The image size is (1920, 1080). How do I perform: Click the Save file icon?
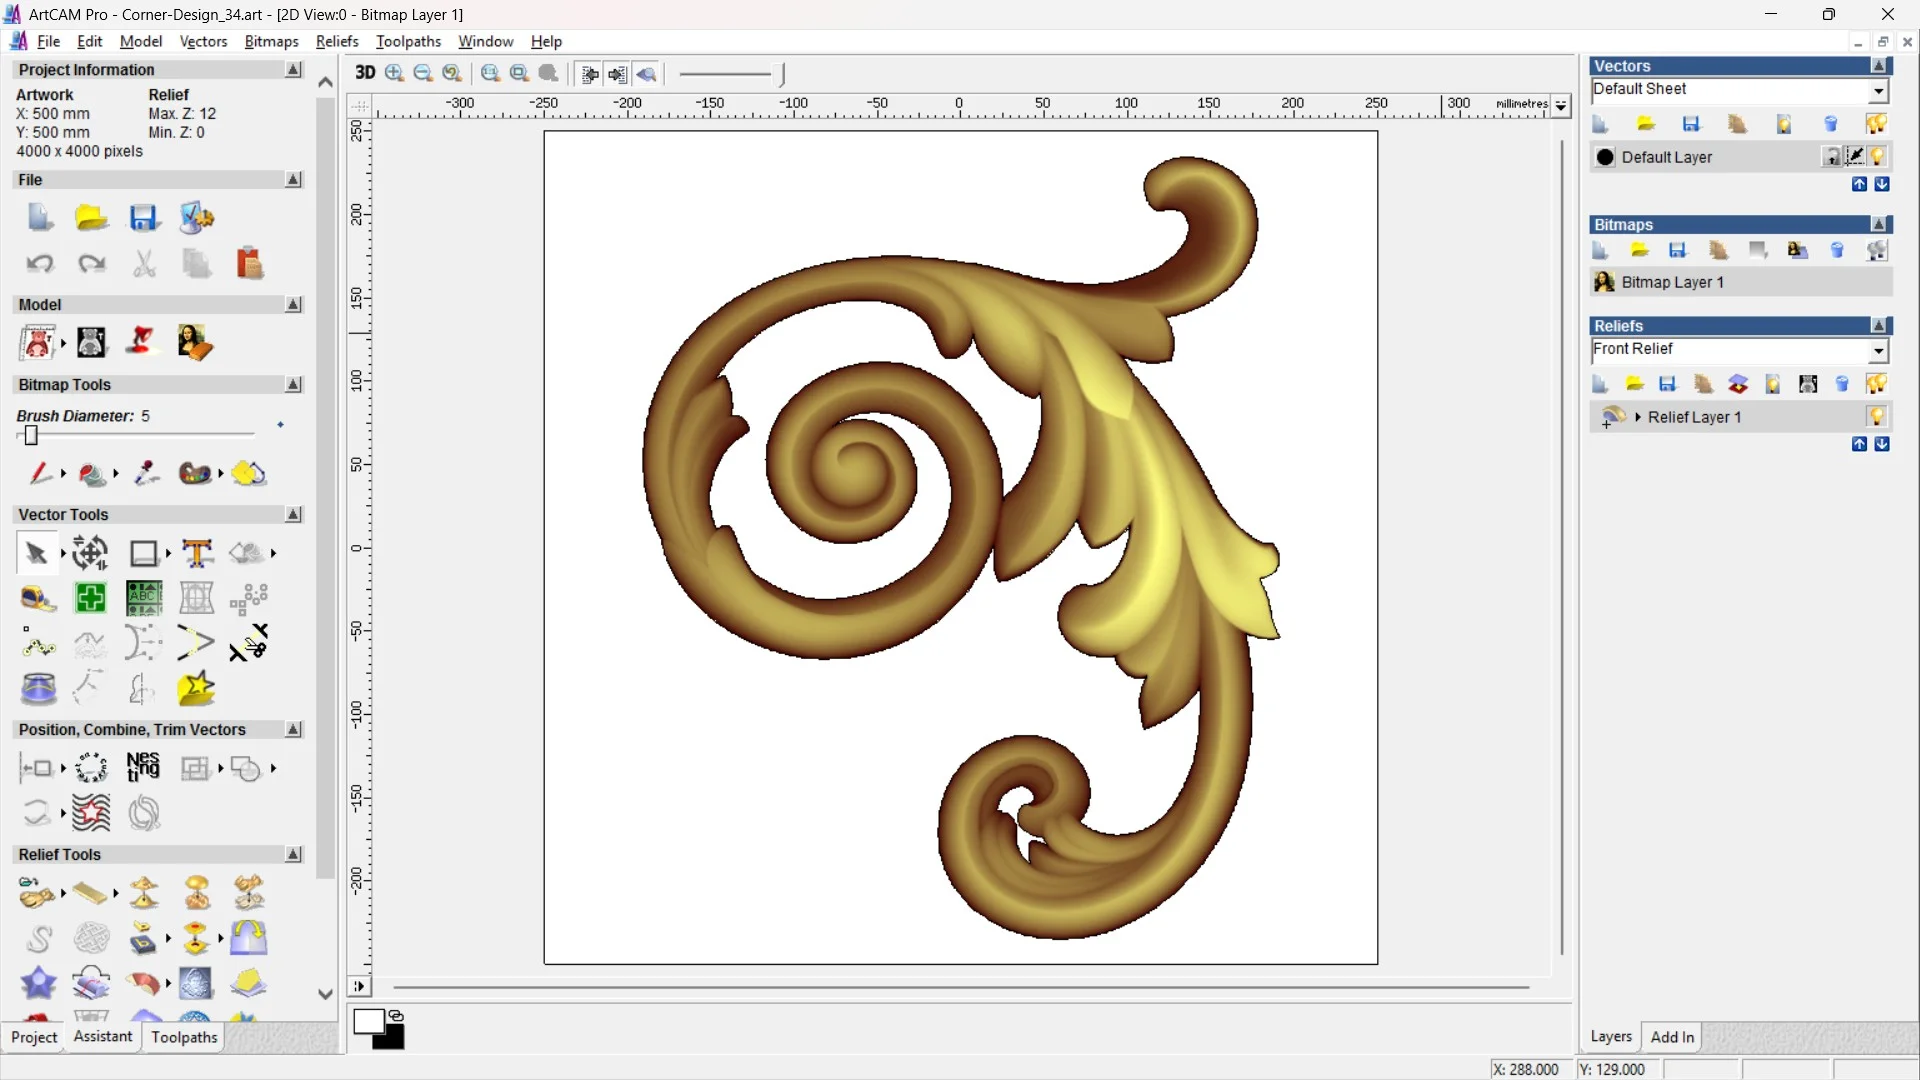(144, 218)
